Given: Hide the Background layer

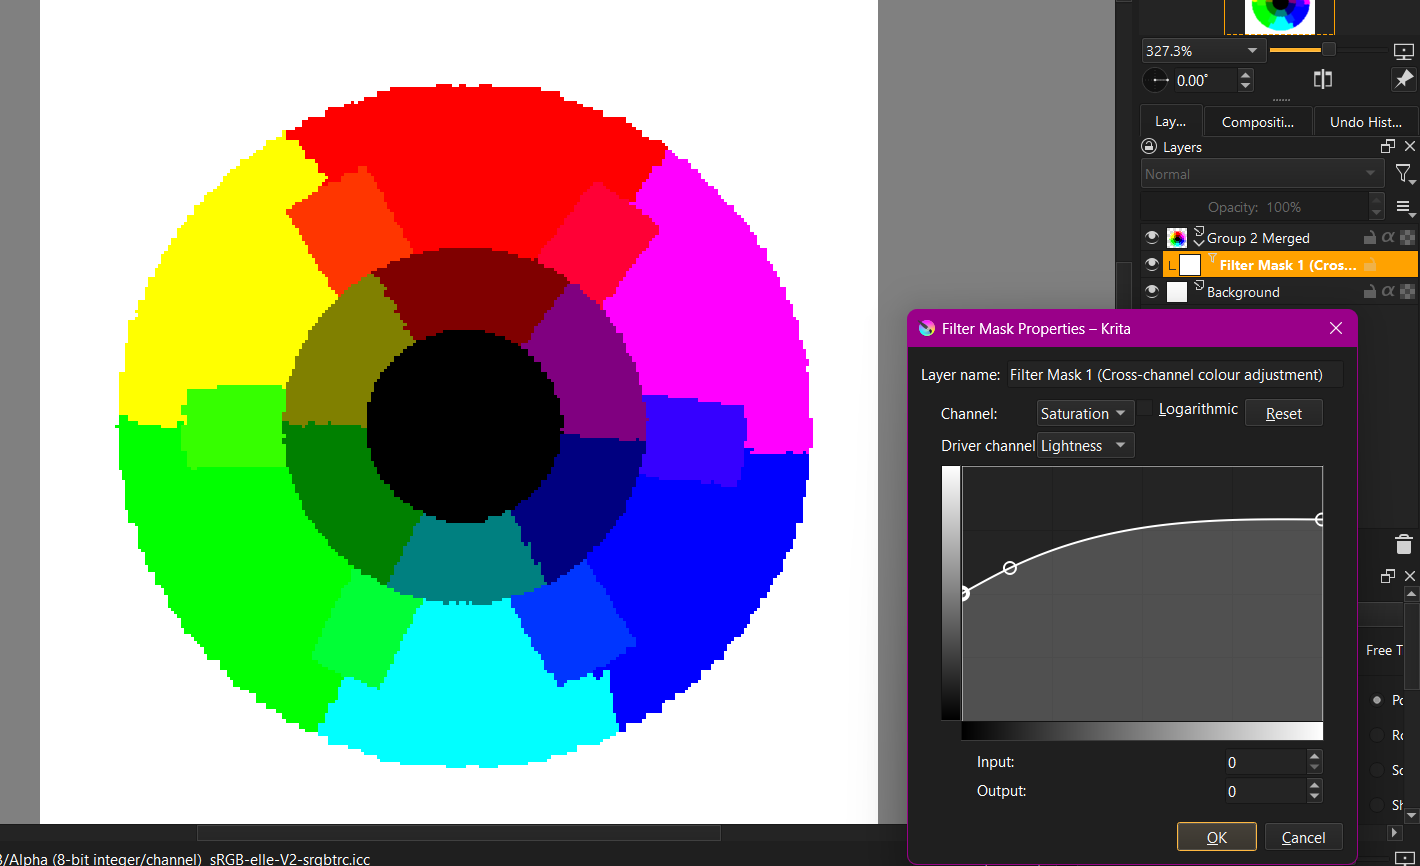Looking at the screenshot, I should click(1152, 292).
